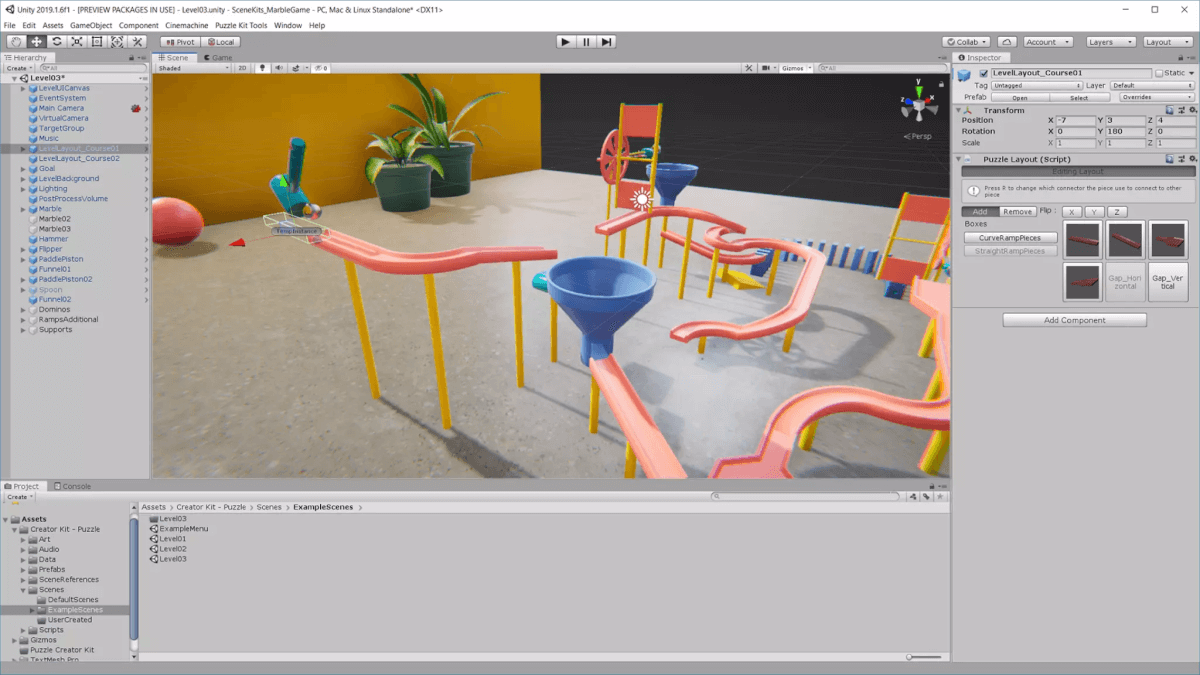
Task: Click the StraightRampPieces button
Action: point(1010,251)
